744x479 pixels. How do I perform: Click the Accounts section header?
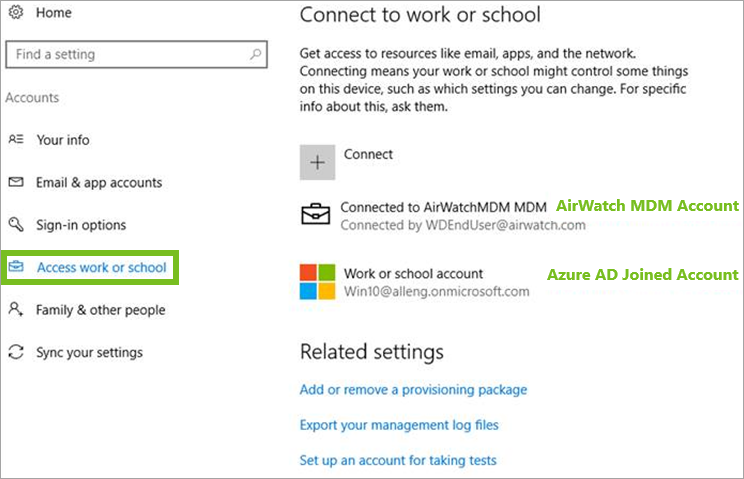click(x=32, y=98)
